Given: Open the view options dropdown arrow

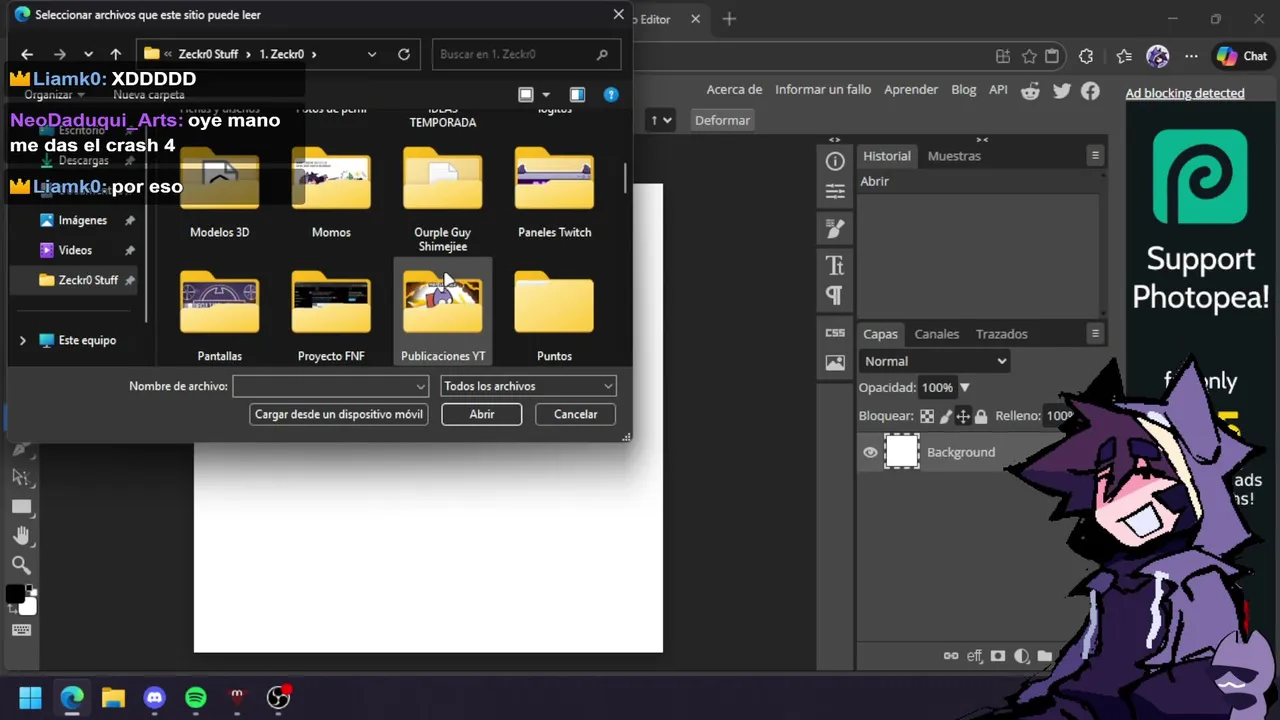Looking at the screenshot, I should click(546, 95).
